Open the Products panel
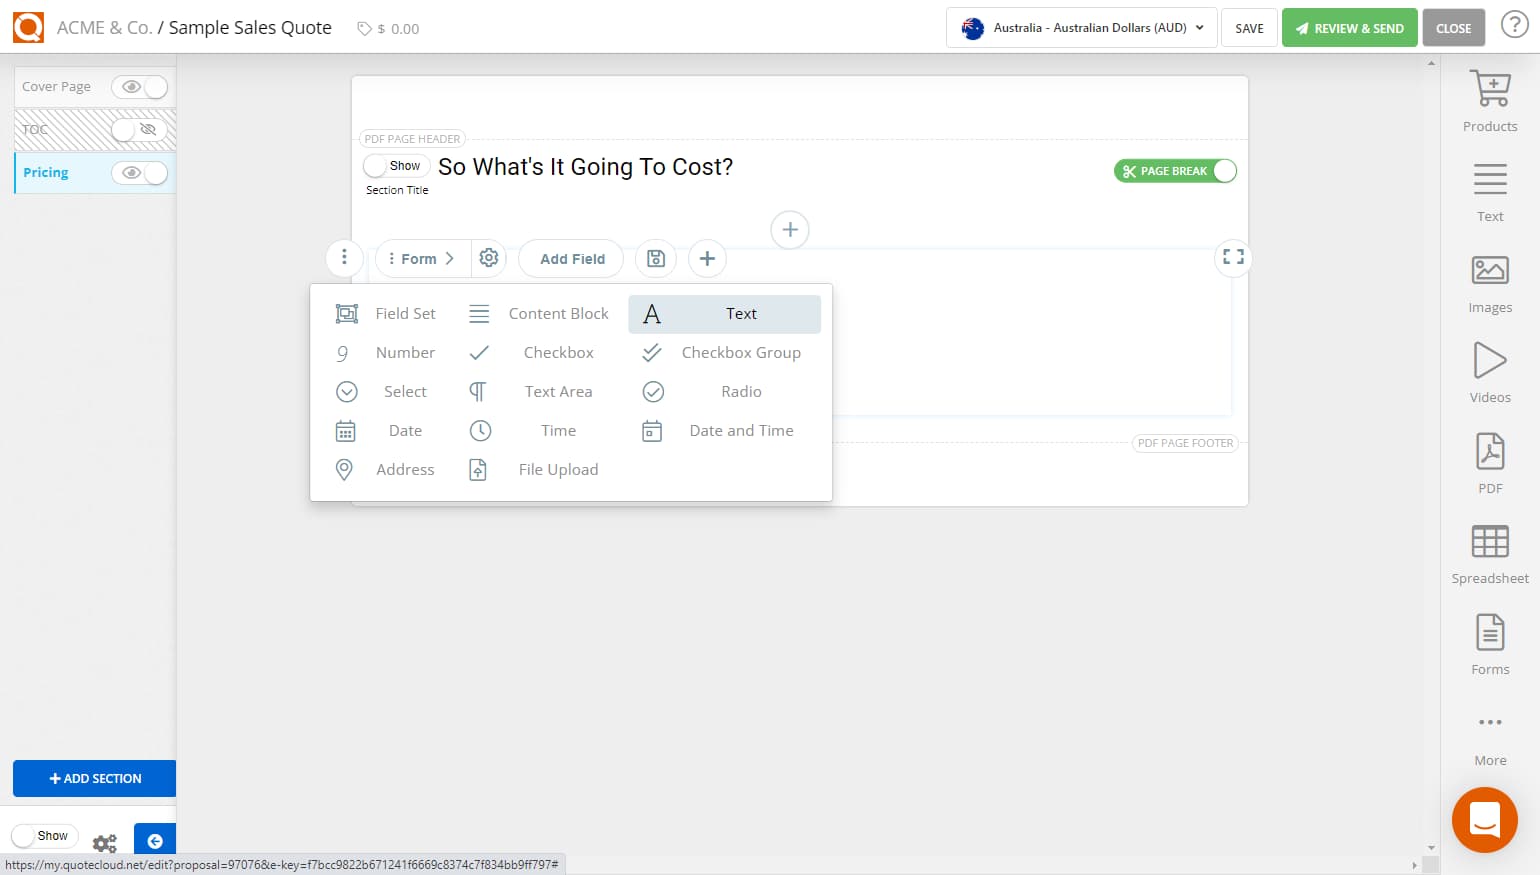This screenshot has height=875, width=1540. click(x=1489, y=98)
